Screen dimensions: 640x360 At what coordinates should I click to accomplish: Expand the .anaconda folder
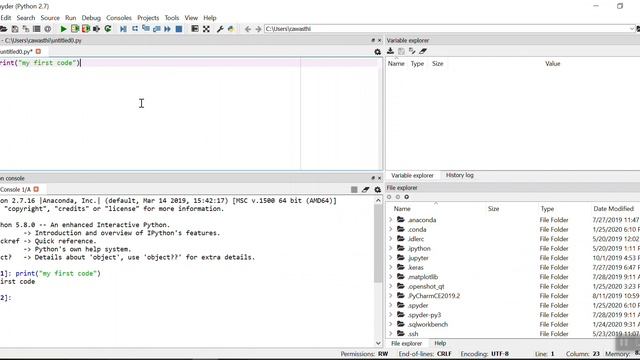(391, 220)
